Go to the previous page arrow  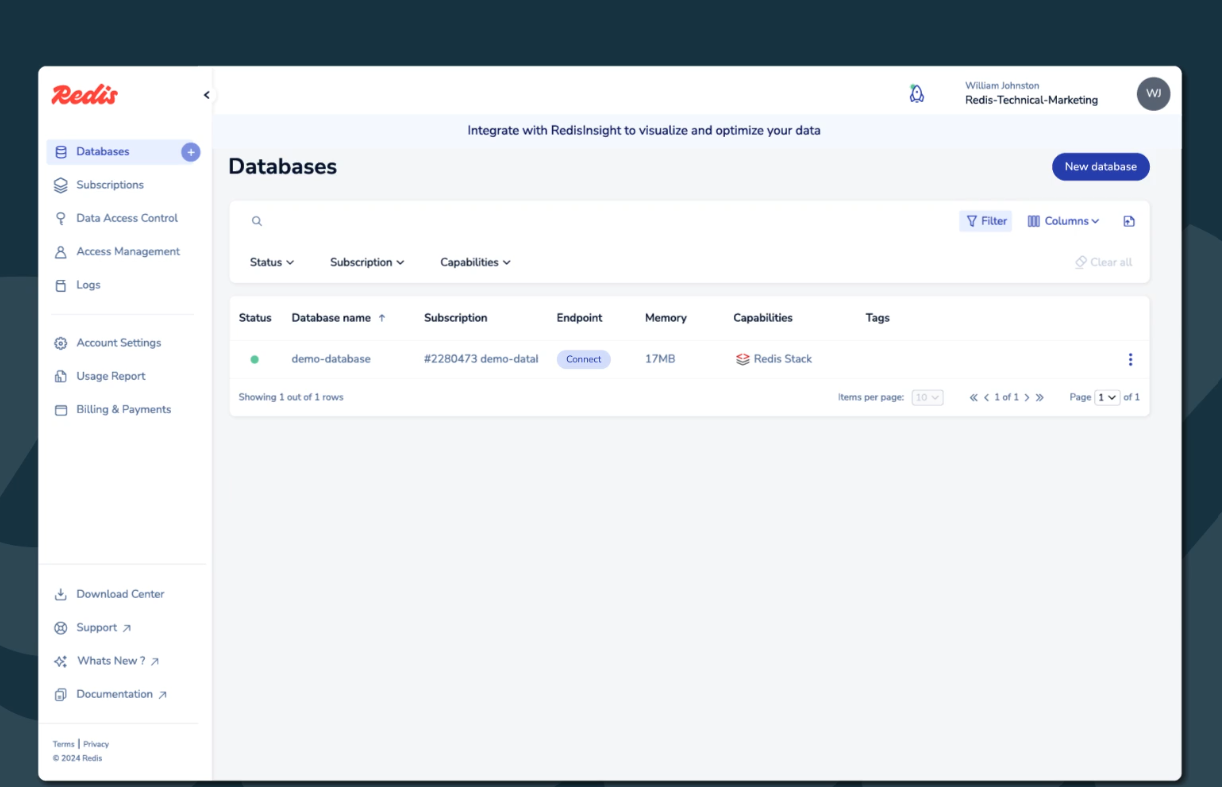986,397
